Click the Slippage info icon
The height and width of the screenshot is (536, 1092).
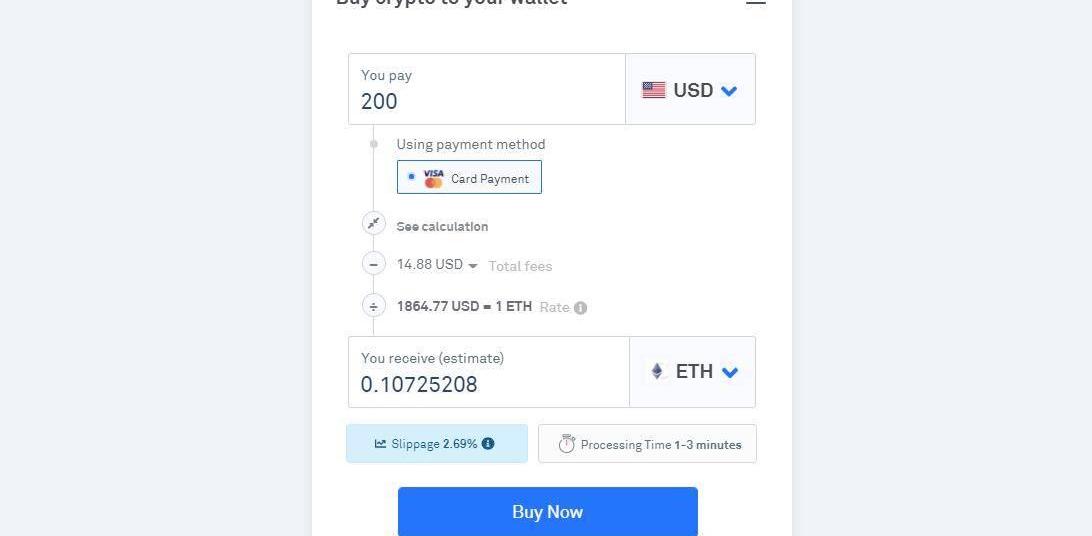point(488,444)
